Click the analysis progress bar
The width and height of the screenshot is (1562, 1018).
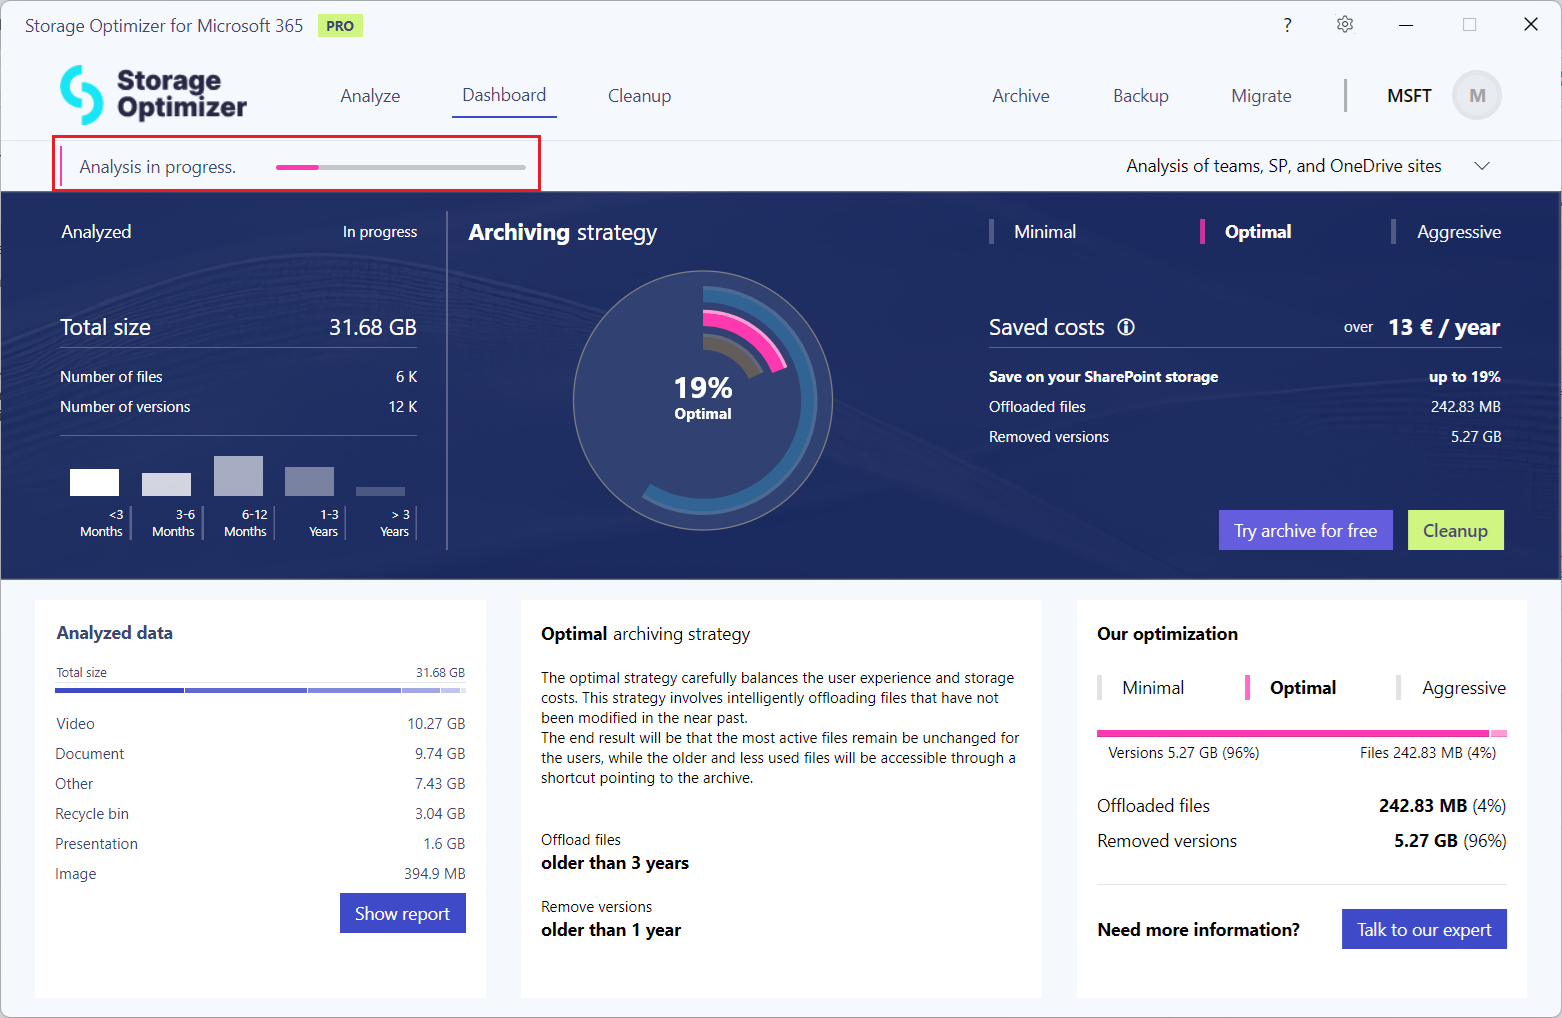tap(400, 167)
